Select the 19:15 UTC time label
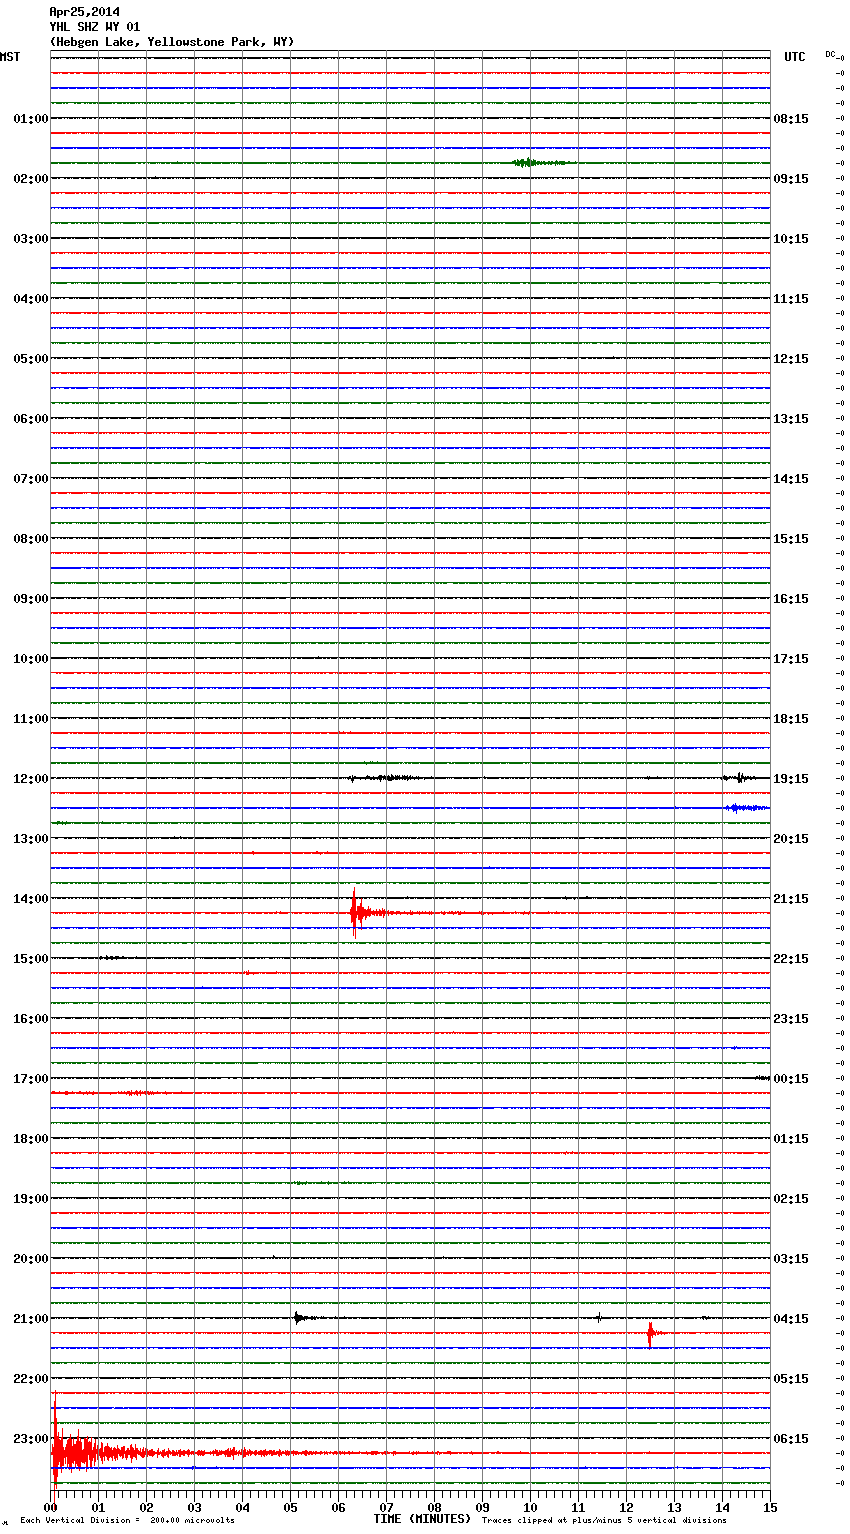Image resolution: width=850 pixels, height=1534 pixels. (x=791, y=779)
